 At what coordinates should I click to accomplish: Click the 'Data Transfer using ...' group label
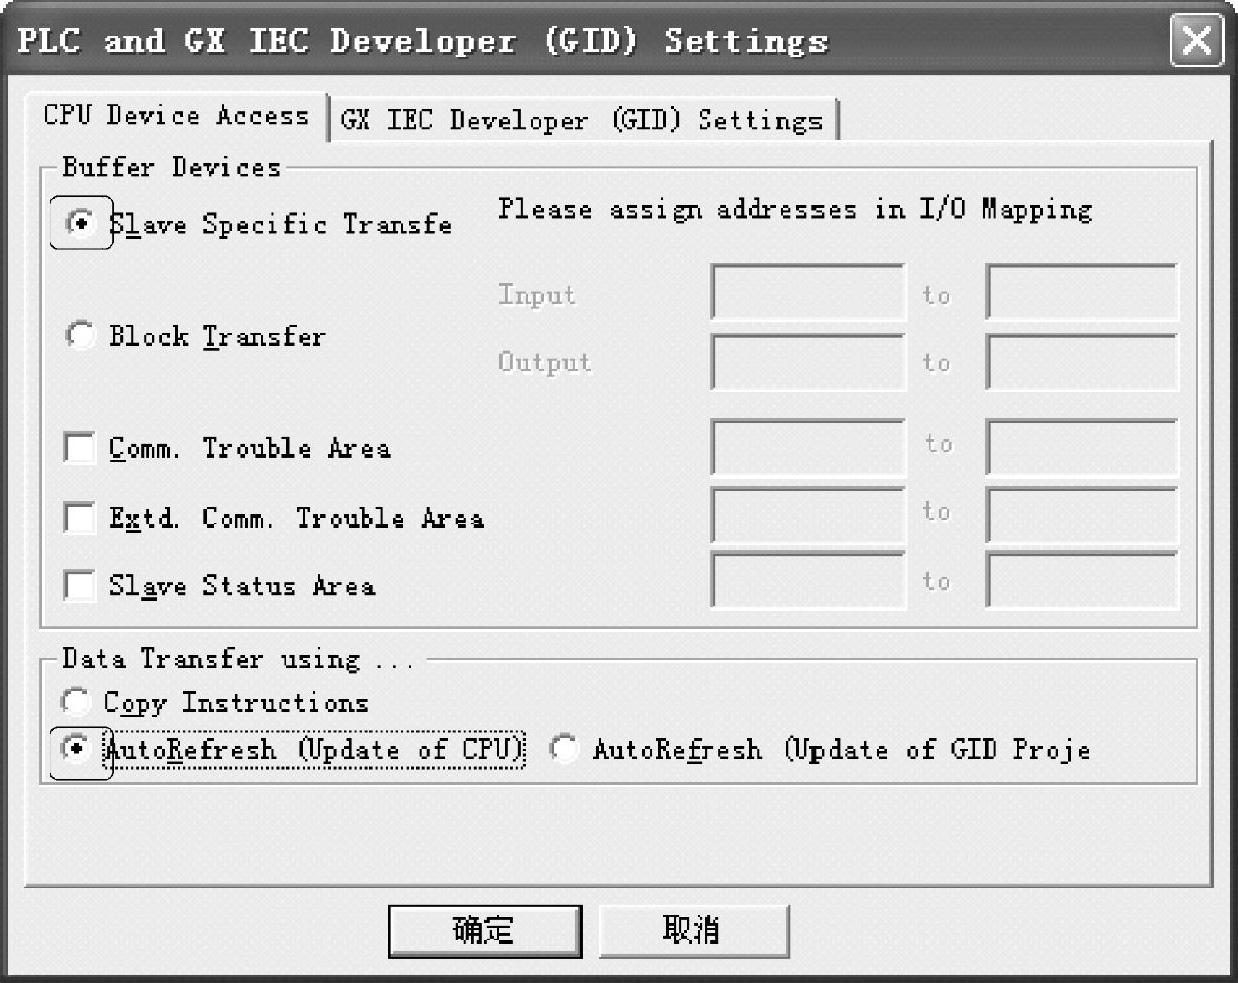(x=237, y=658)
